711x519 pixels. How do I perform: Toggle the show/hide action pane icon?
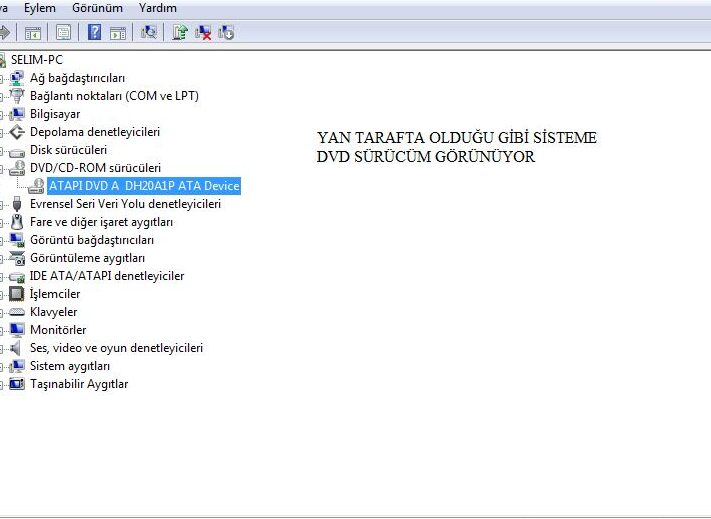pos(118,33)
